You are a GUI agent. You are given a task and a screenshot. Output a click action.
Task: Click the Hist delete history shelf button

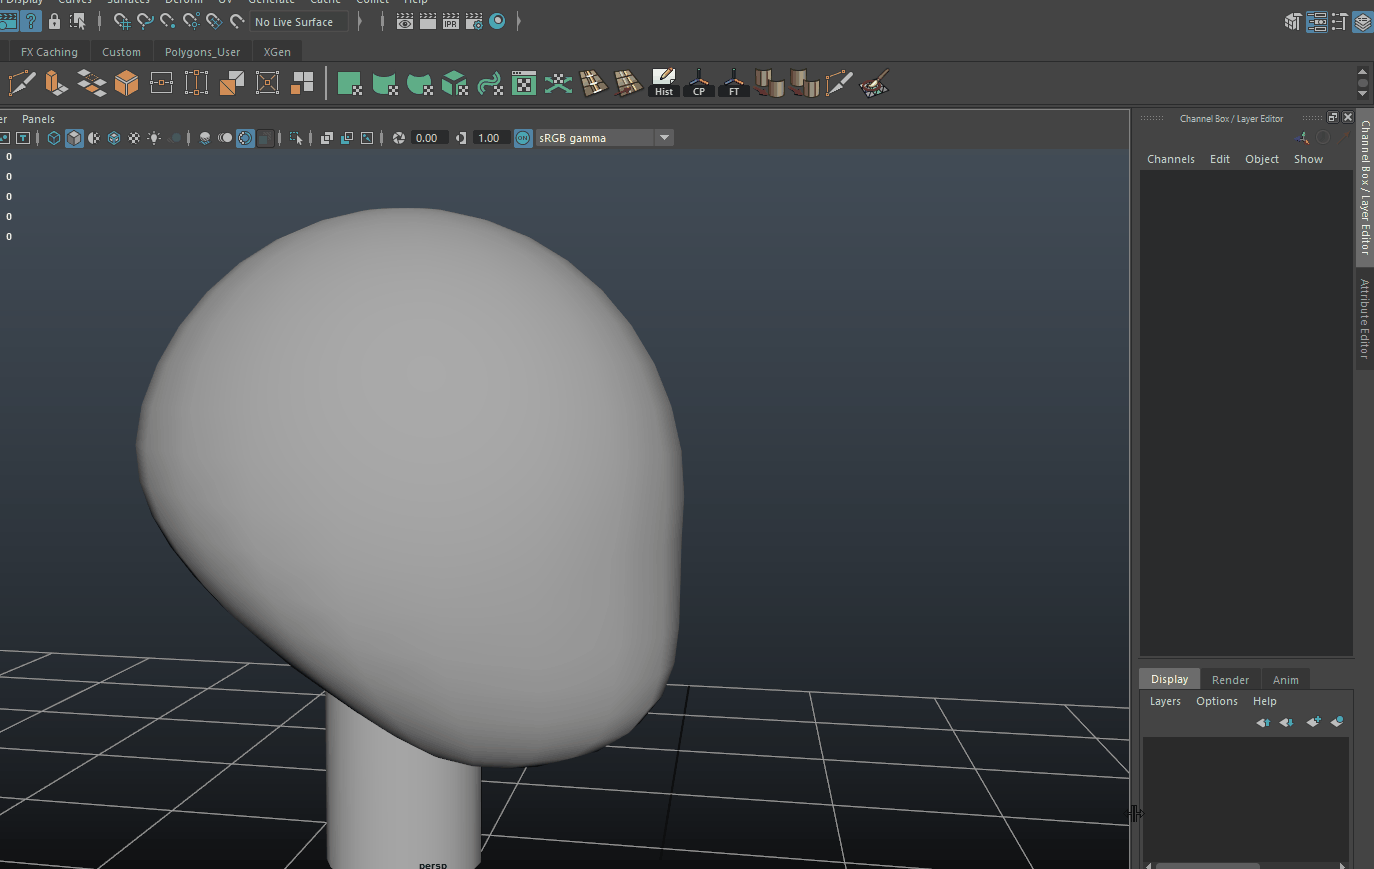point(664,83)
